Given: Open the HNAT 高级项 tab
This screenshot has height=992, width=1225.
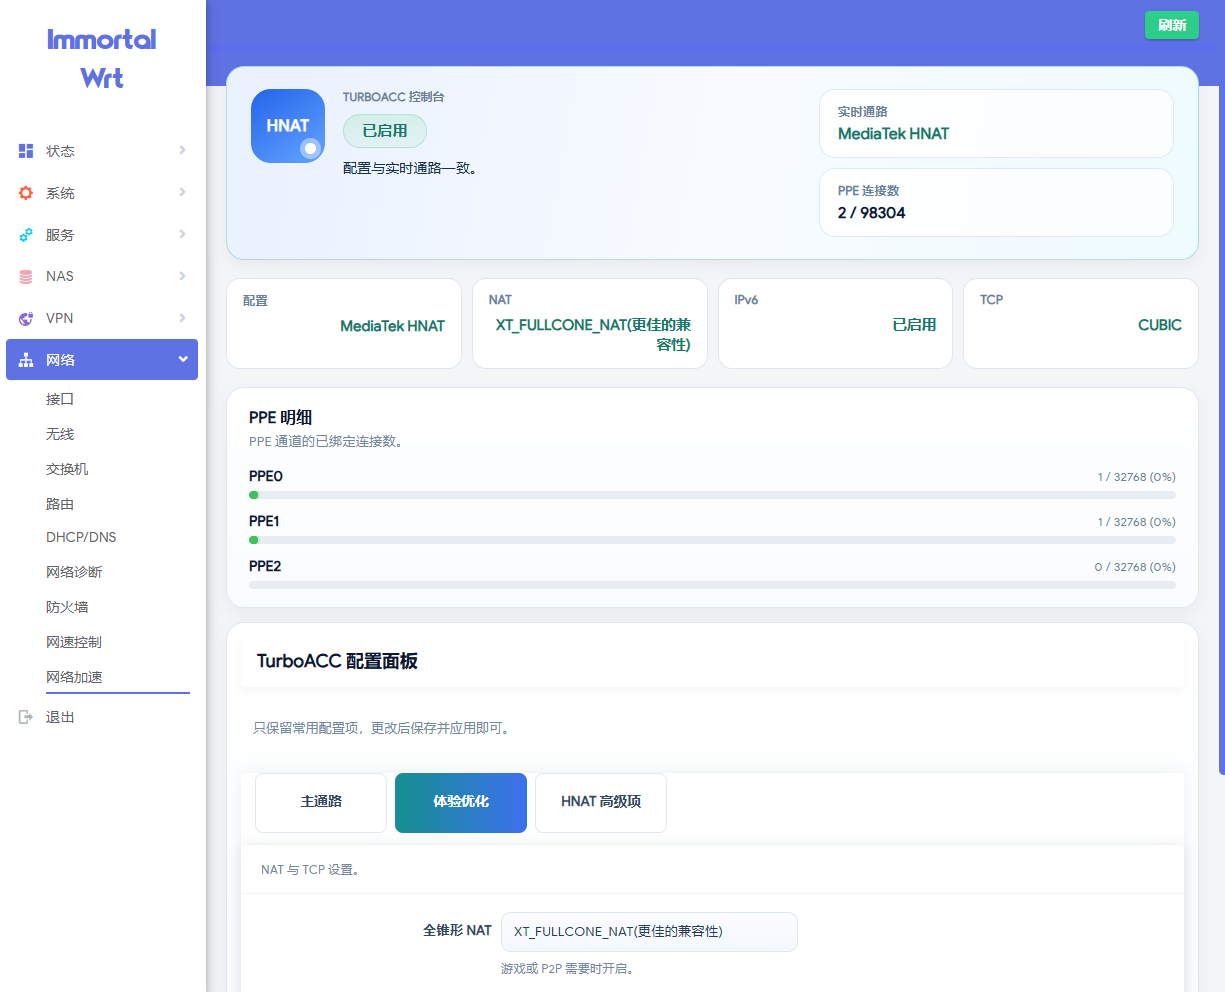Looking at the screenshot, I should tap(601, 802).
